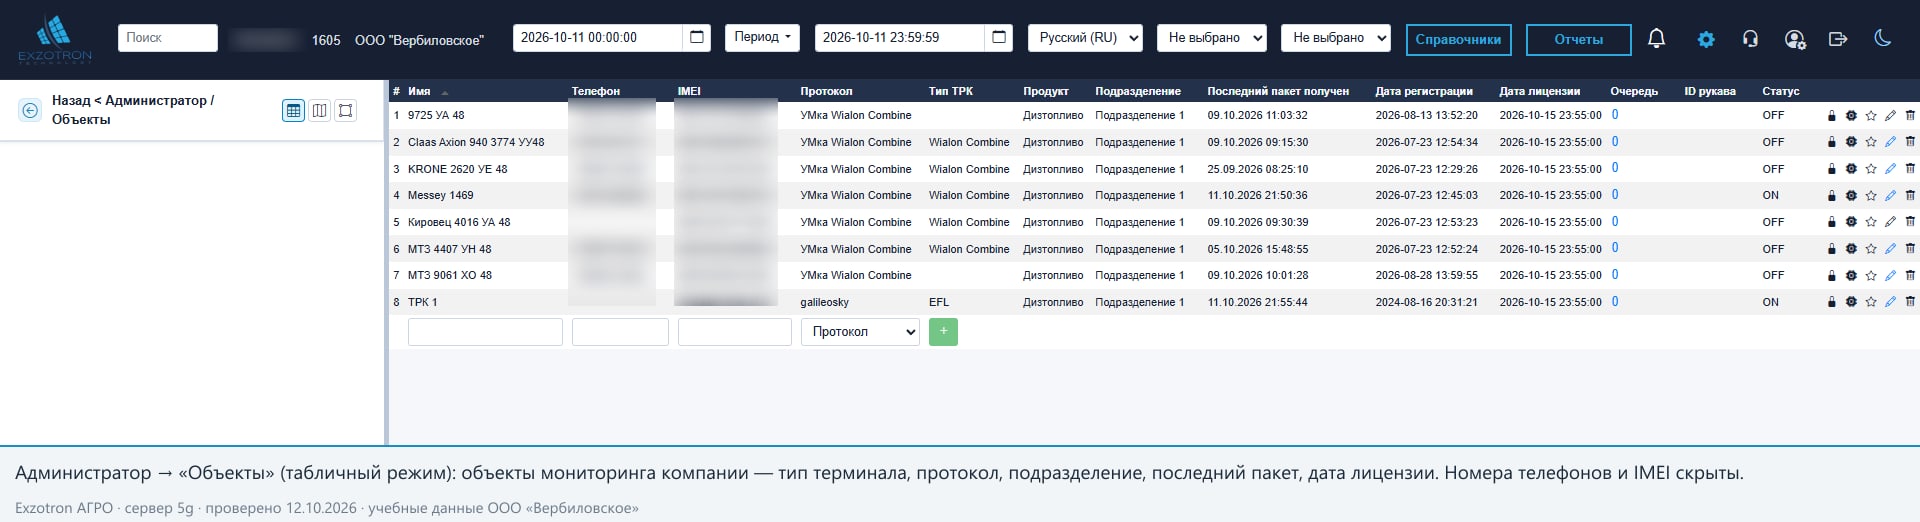Open the first Не выбрано dropdown
This screenshot has width=1920, height=522.
click(1211, 38)
